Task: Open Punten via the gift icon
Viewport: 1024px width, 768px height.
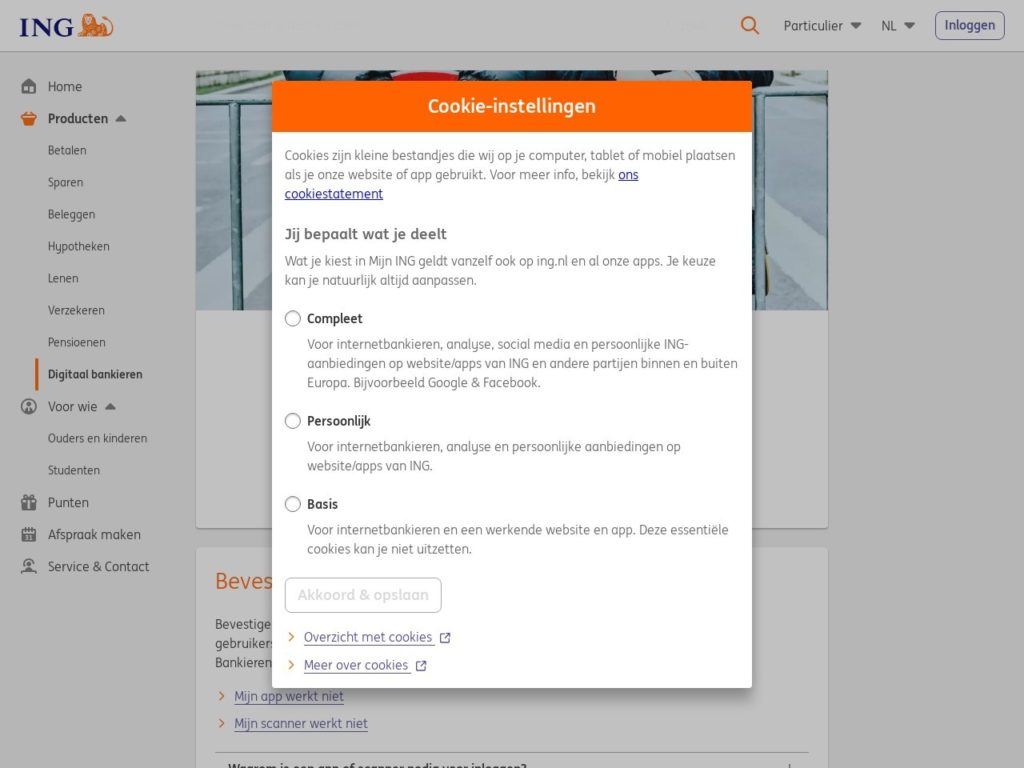Action: point(28,502)
